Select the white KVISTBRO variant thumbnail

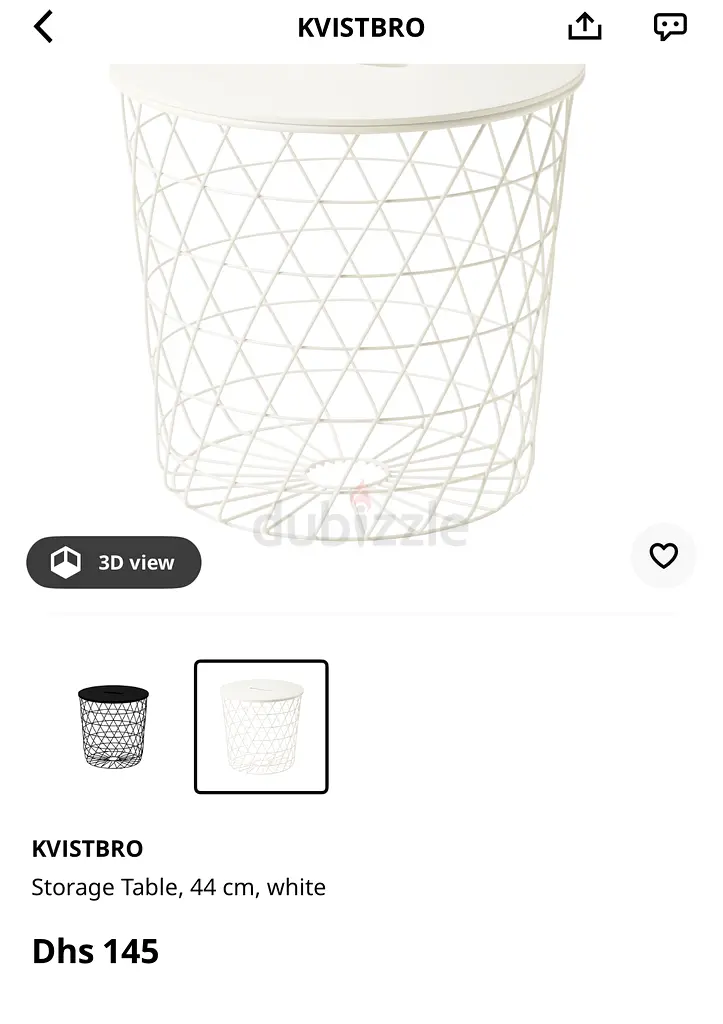261,727
